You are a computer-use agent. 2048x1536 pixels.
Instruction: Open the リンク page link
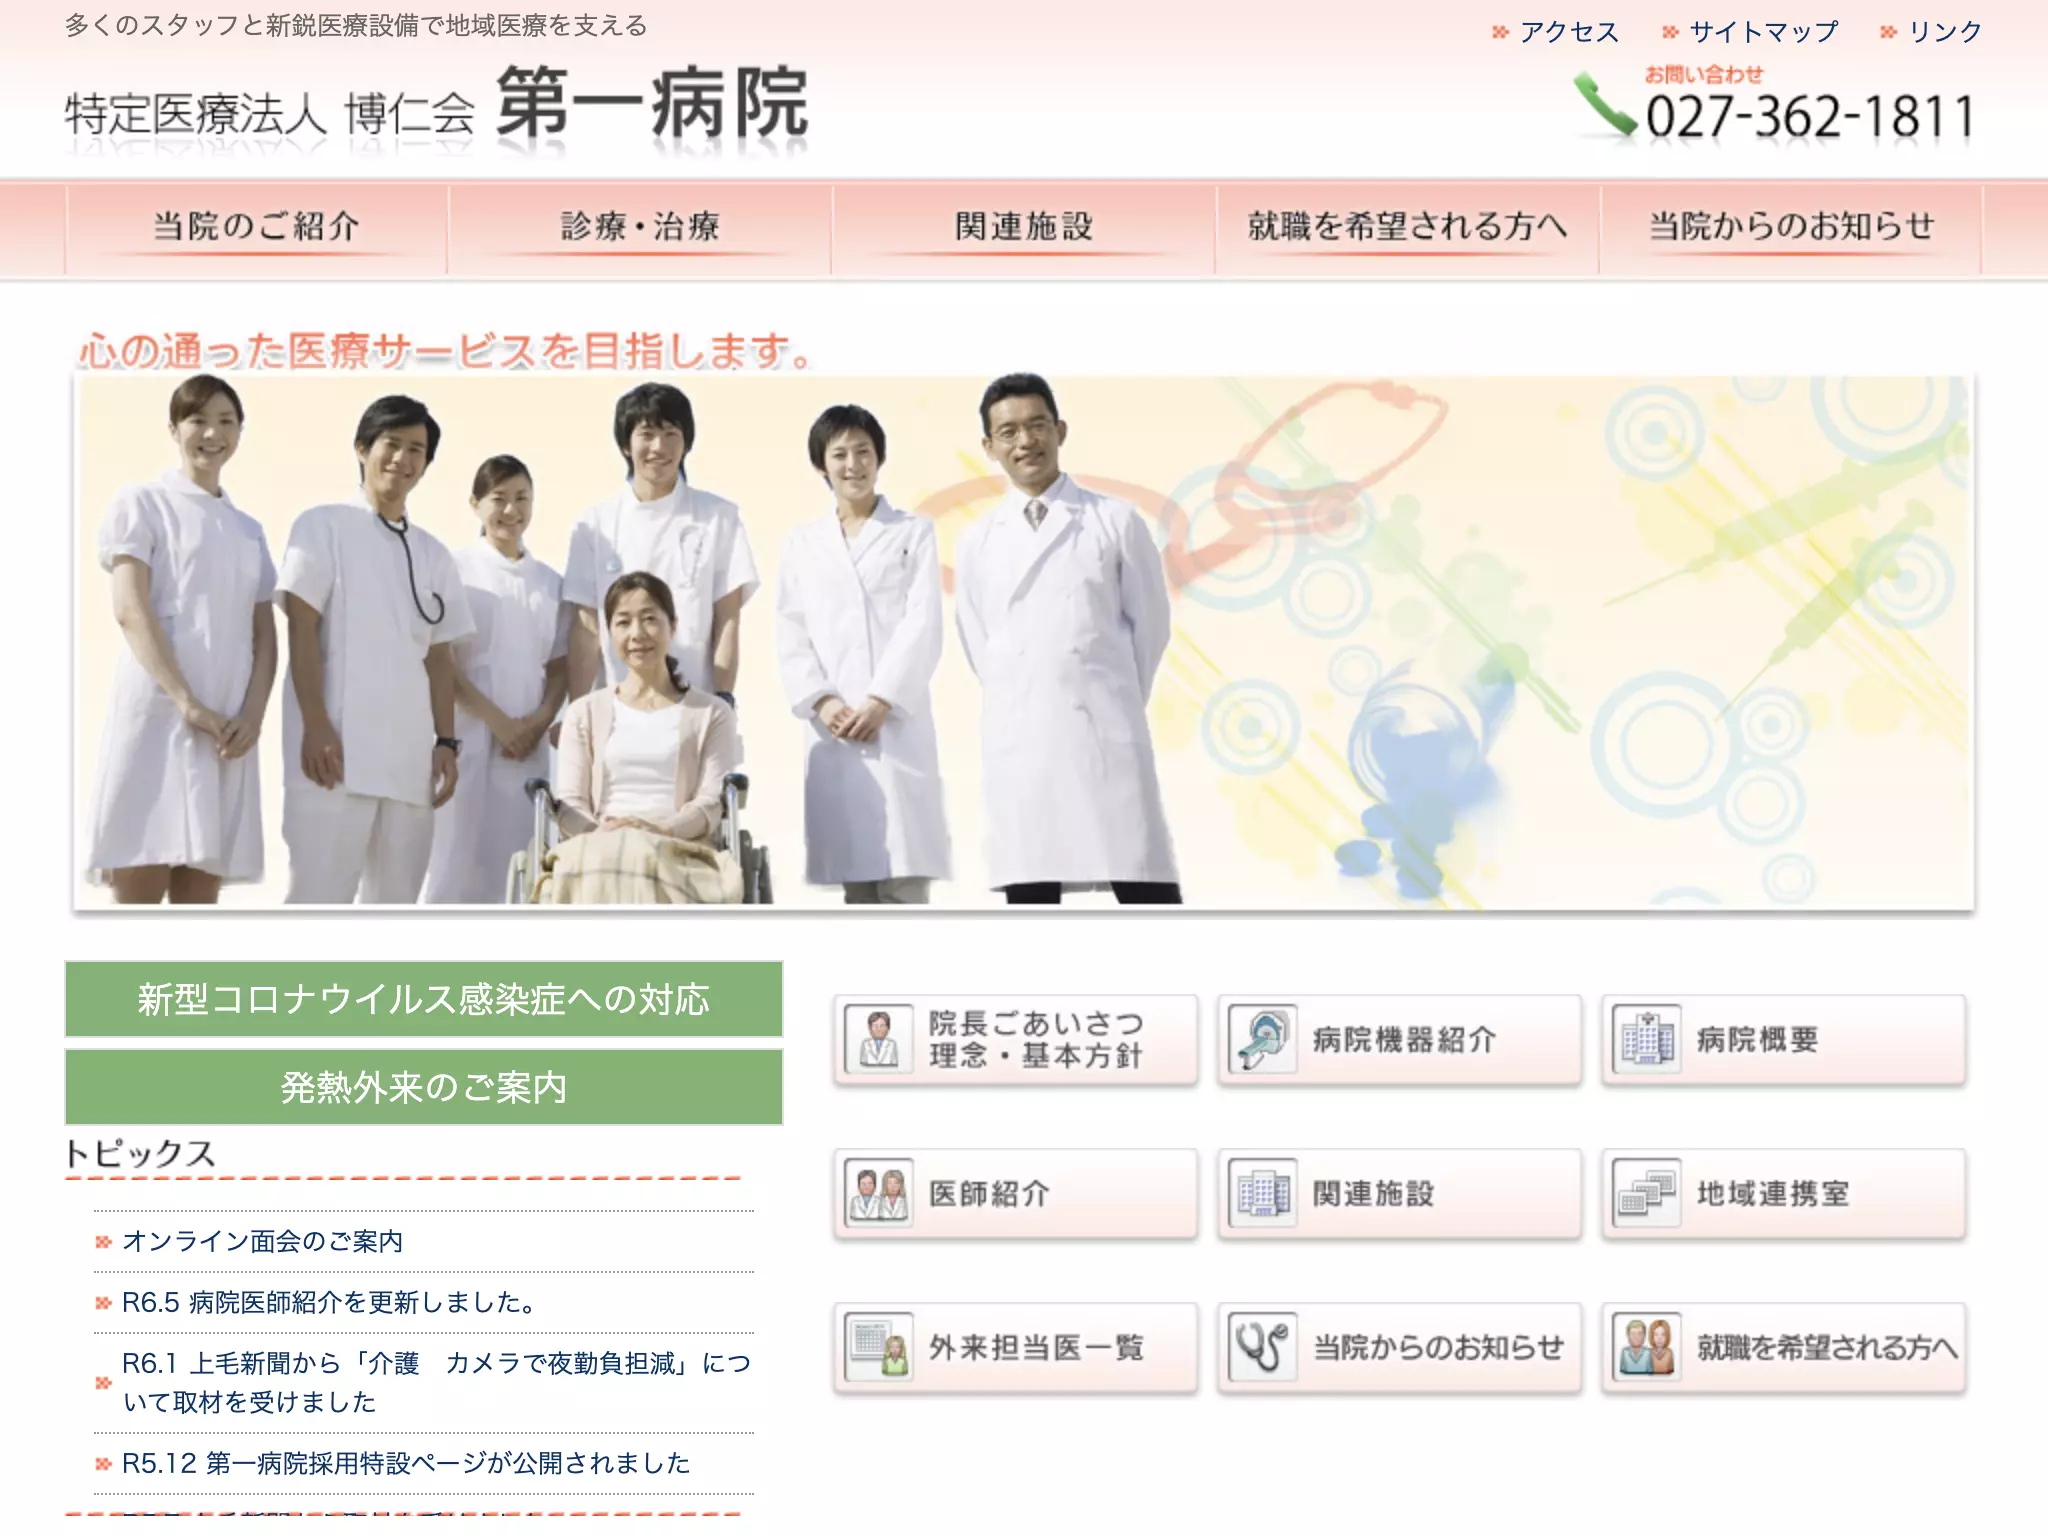(x=1945, y=32)
